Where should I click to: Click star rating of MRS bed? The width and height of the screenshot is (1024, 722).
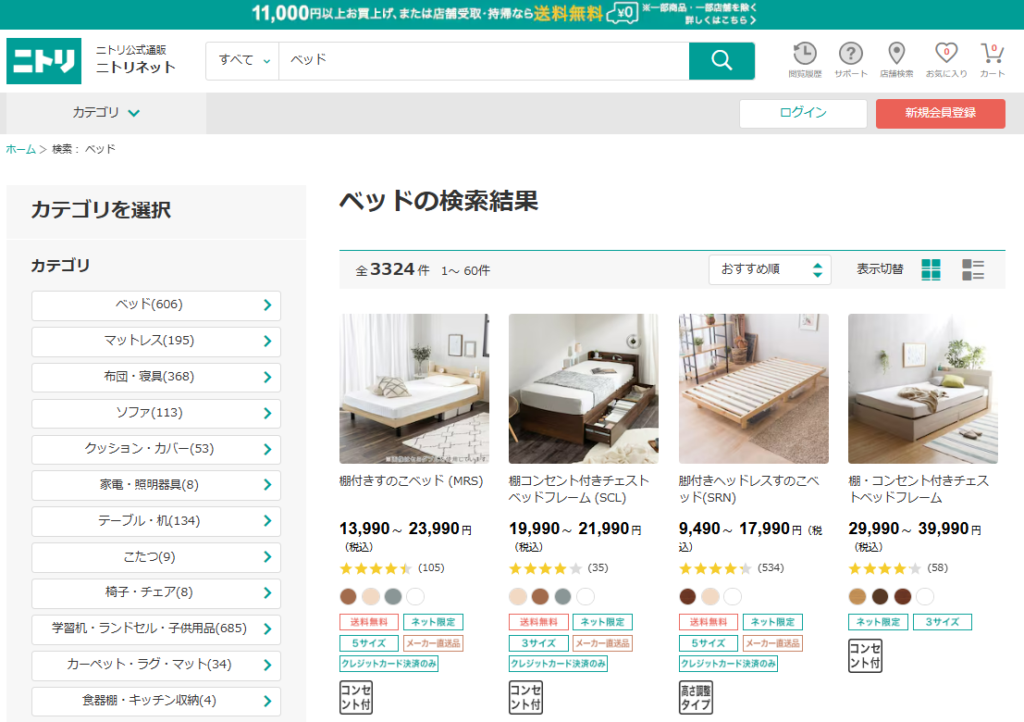point(376,568)
